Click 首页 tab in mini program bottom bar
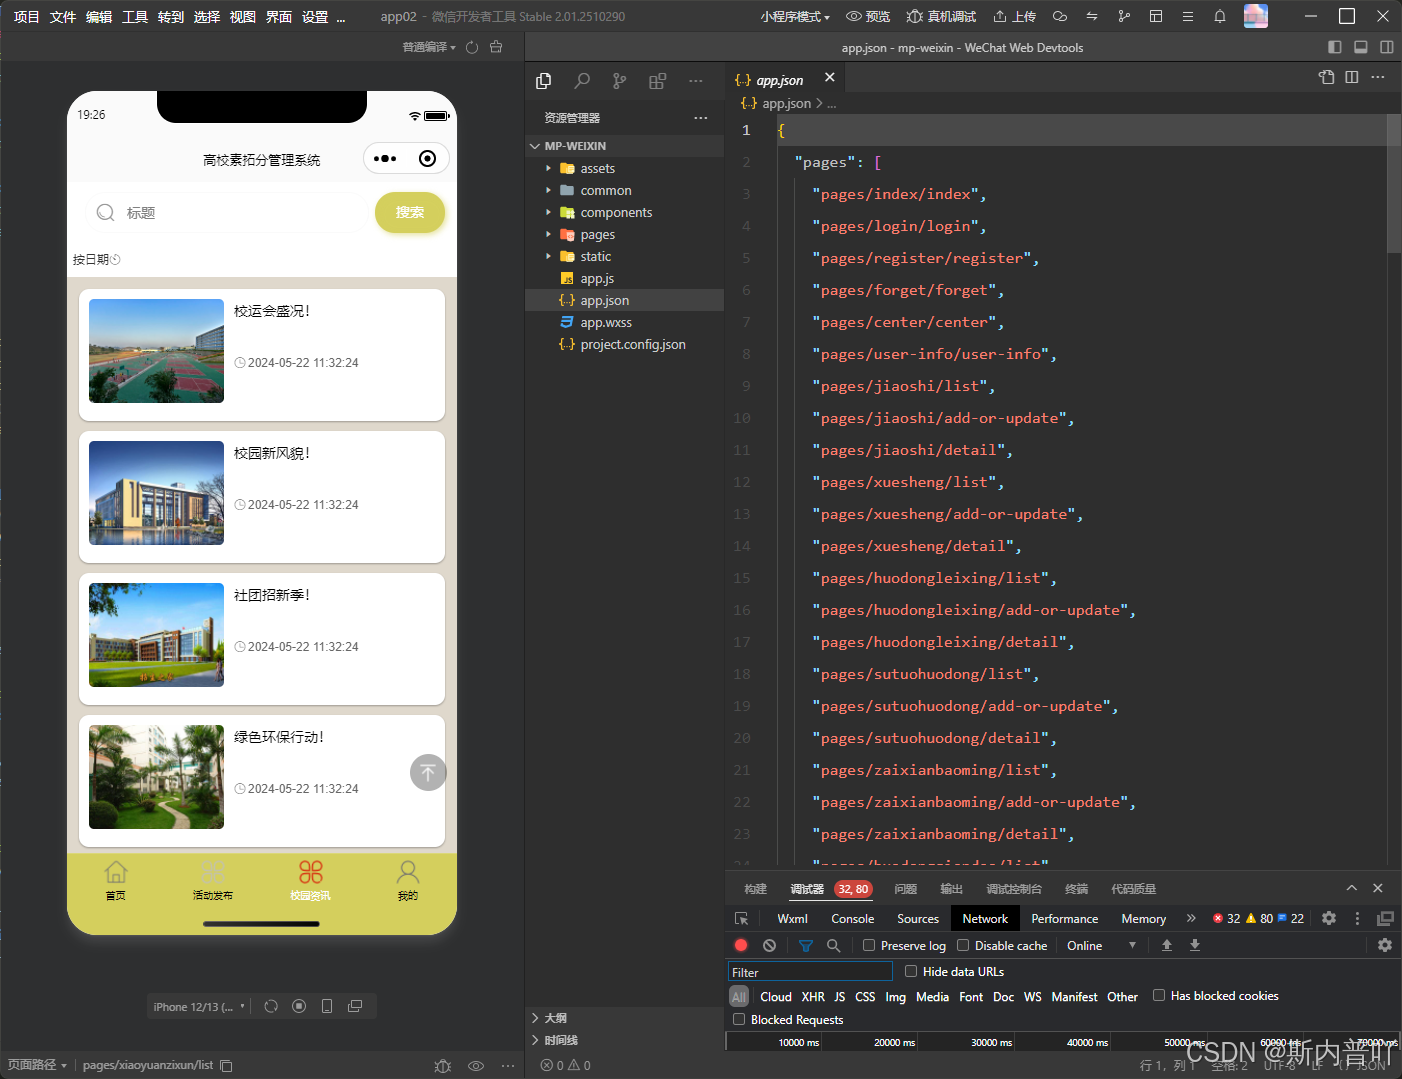This screenshot has height=1079, width=1402. [116, 881]
